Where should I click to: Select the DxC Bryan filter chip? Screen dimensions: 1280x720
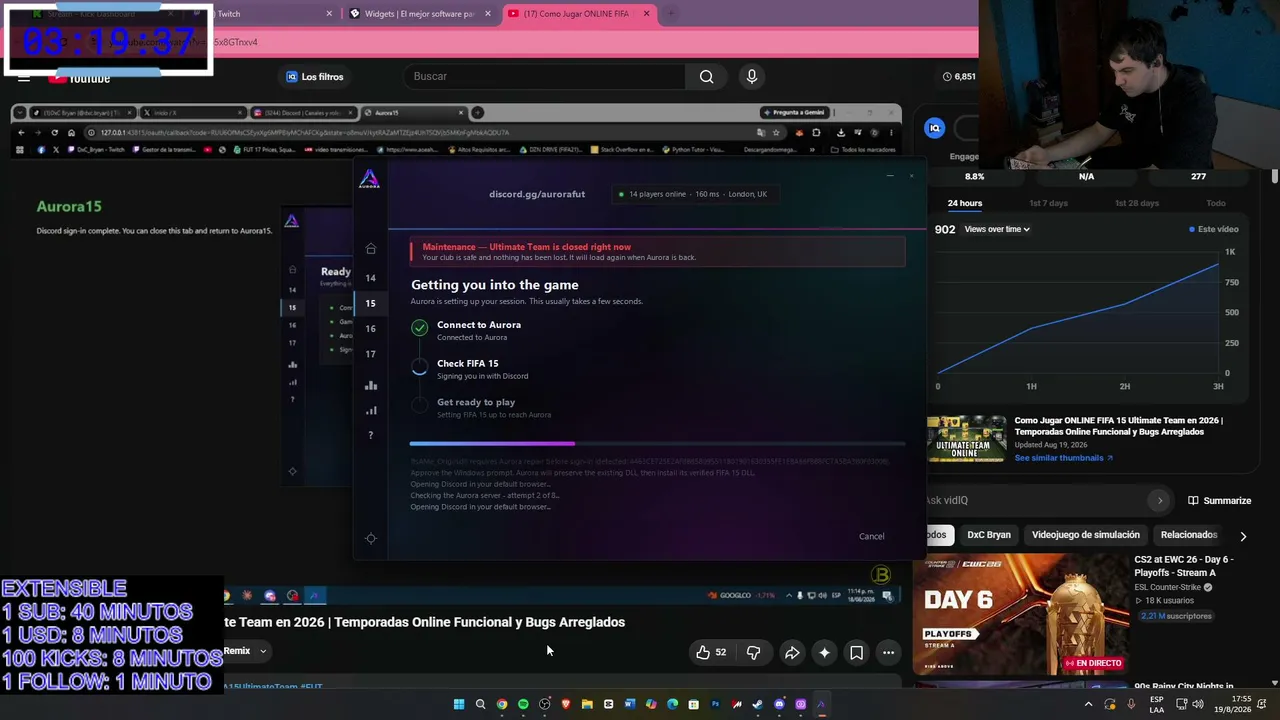989,535
